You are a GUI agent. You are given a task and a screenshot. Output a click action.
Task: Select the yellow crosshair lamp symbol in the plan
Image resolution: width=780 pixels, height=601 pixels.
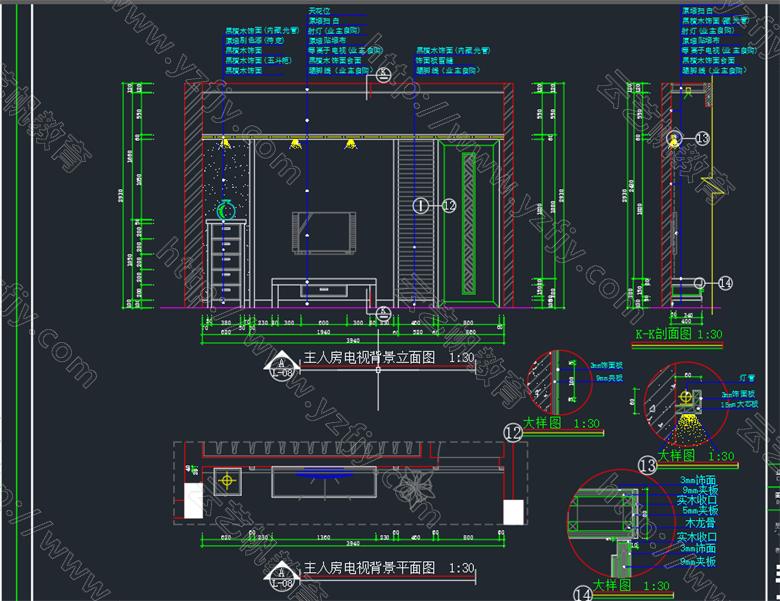tap(227, 481)
